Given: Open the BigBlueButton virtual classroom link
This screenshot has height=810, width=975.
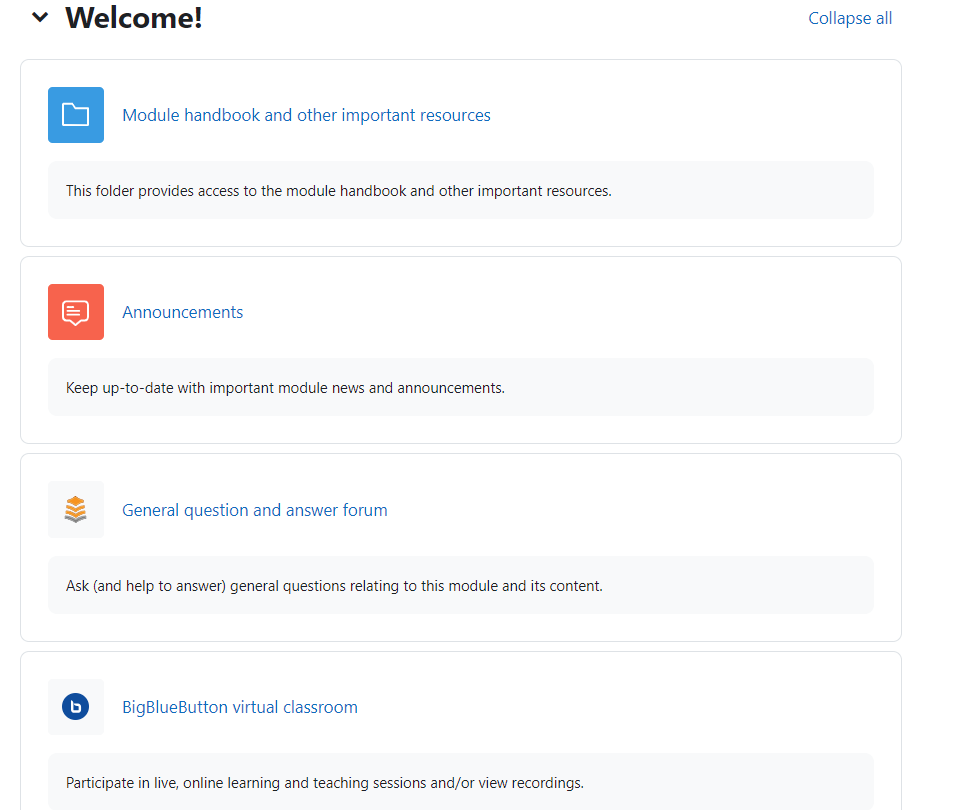Looking at the screenshot, I should tap(239, 707).
